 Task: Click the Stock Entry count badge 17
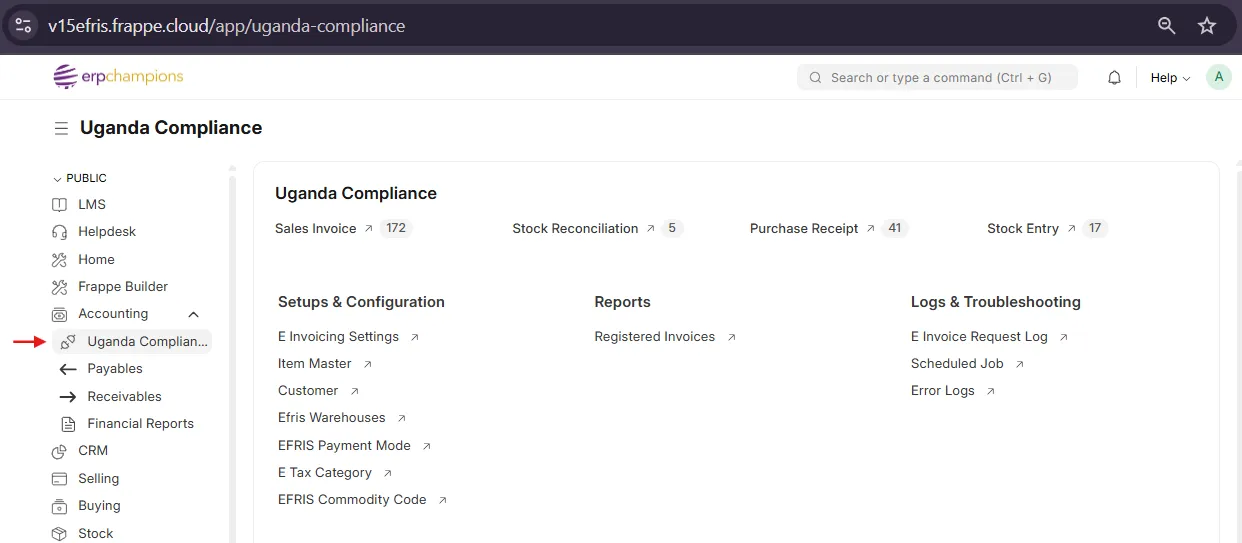point(1095,229)
